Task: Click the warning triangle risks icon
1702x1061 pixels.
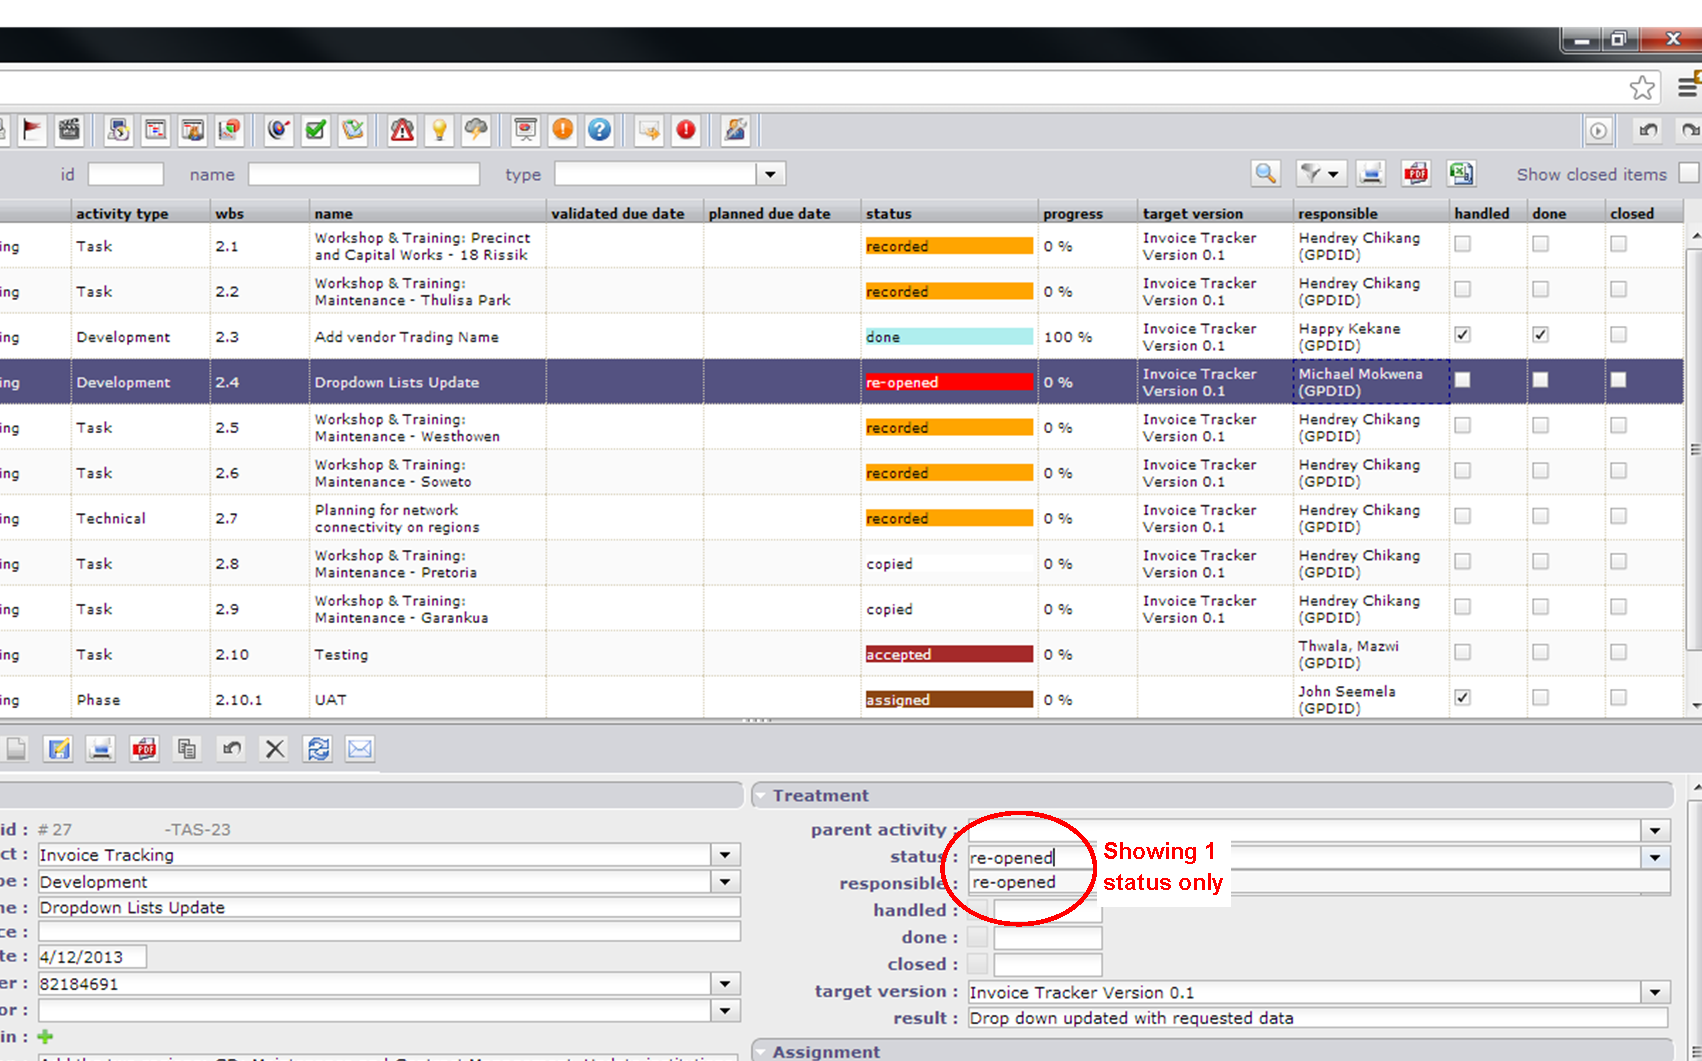Action: pos(402,130)
